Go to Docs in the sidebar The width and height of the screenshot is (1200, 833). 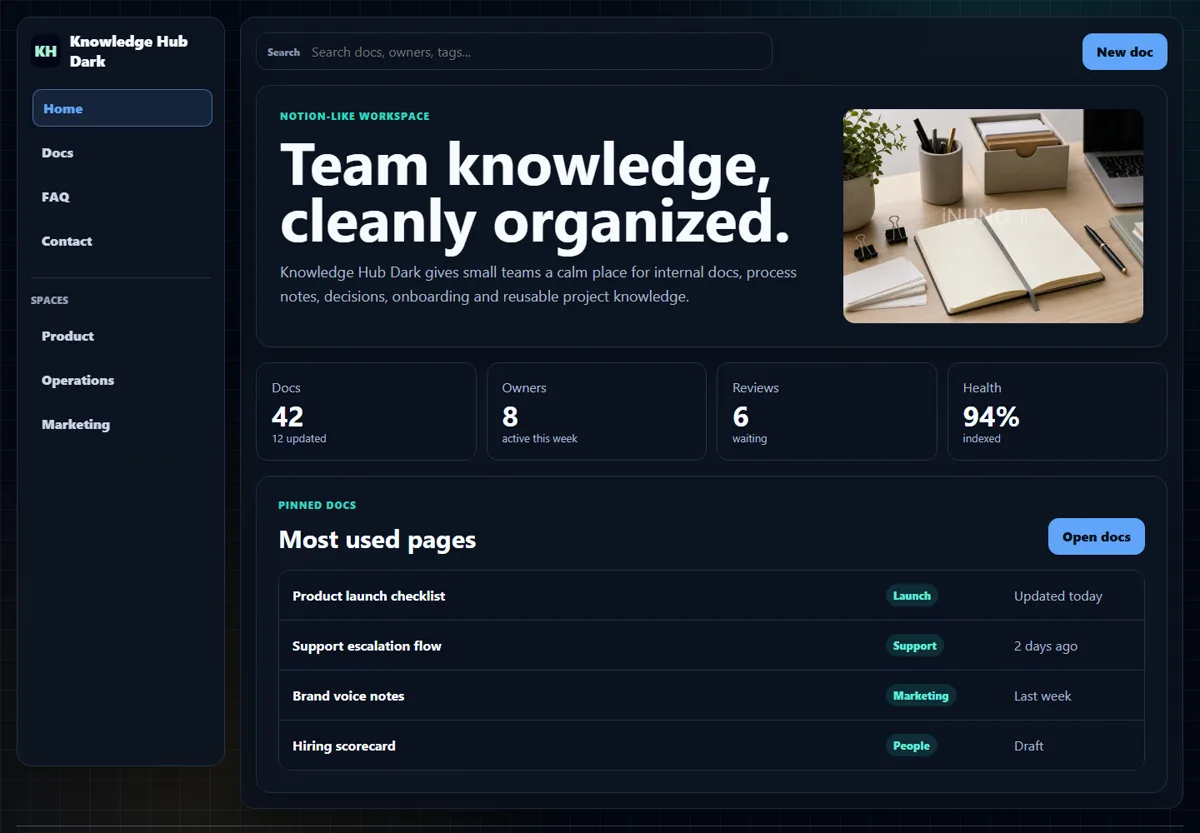click(122, 153)
